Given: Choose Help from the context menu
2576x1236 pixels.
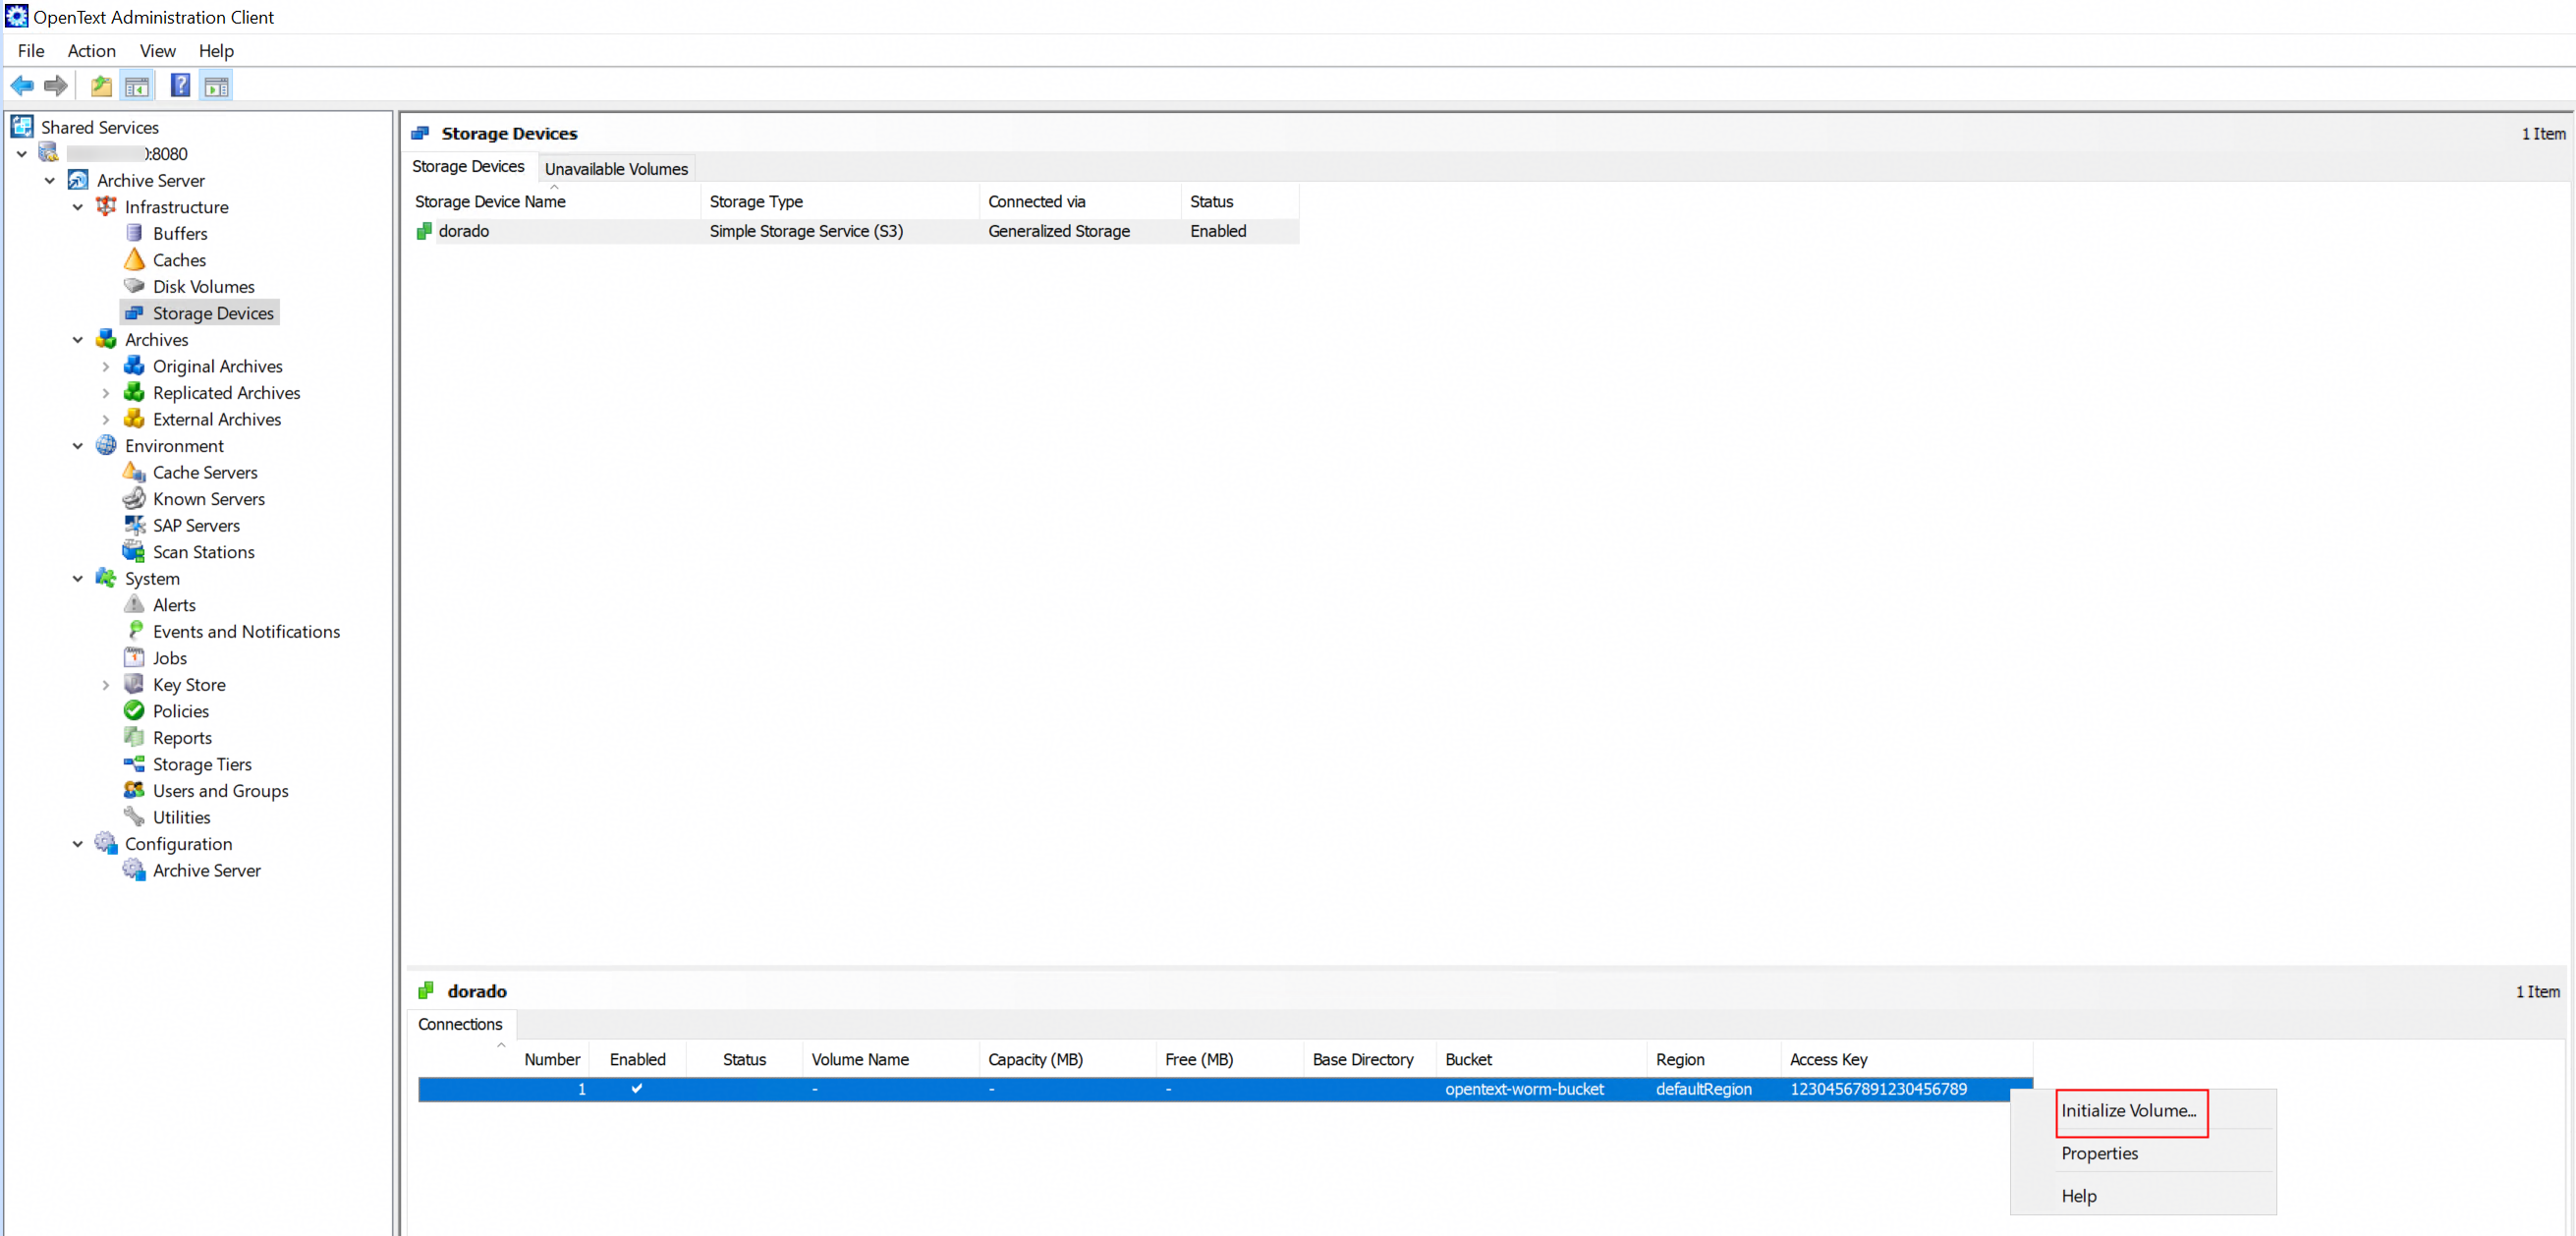Looking at the screenshot, I should [x=2079, y=1196].
